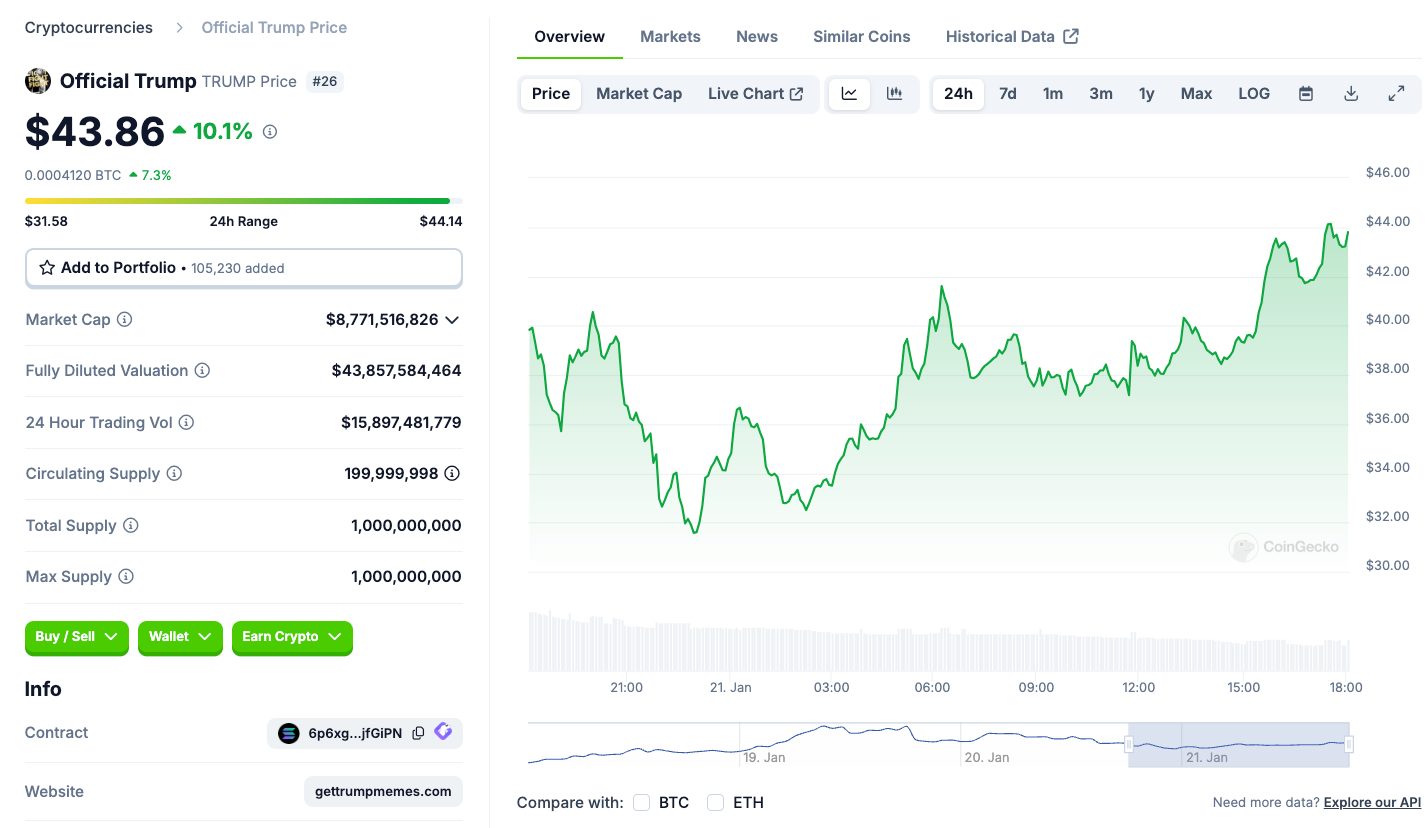Image resolution: width=1428 pixels, height=828 pixels.
Task: Select the 1m time range
Action: pos(1053,94)
